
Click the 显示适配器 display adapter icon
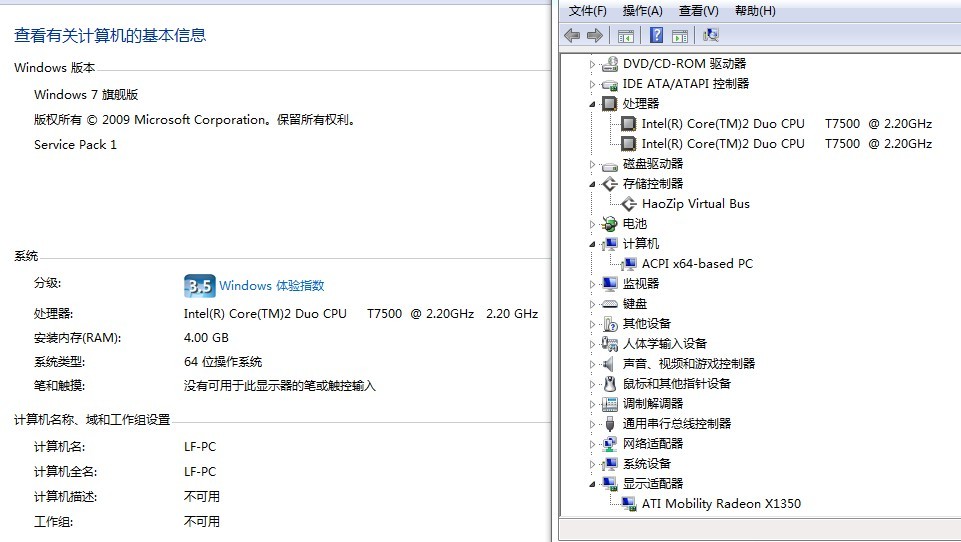[x=609, y=484]
